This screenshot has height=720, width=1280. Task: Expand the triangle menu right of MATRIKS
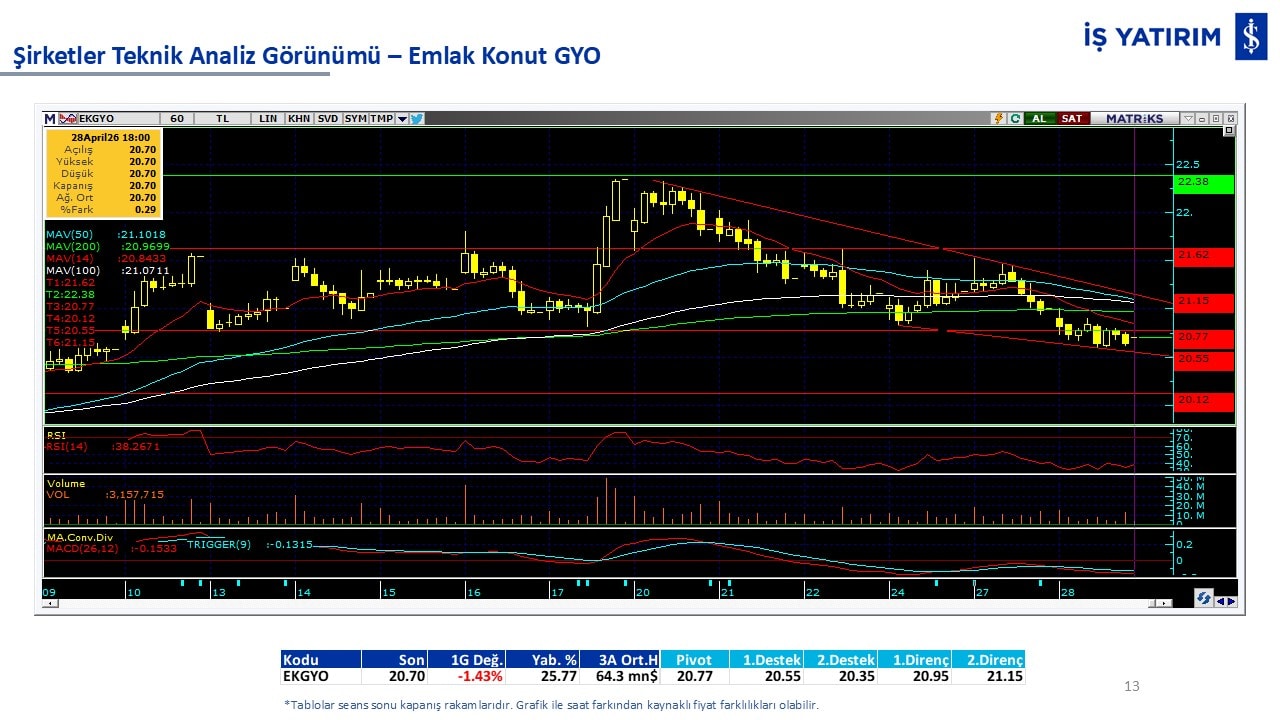point(1188,118)
